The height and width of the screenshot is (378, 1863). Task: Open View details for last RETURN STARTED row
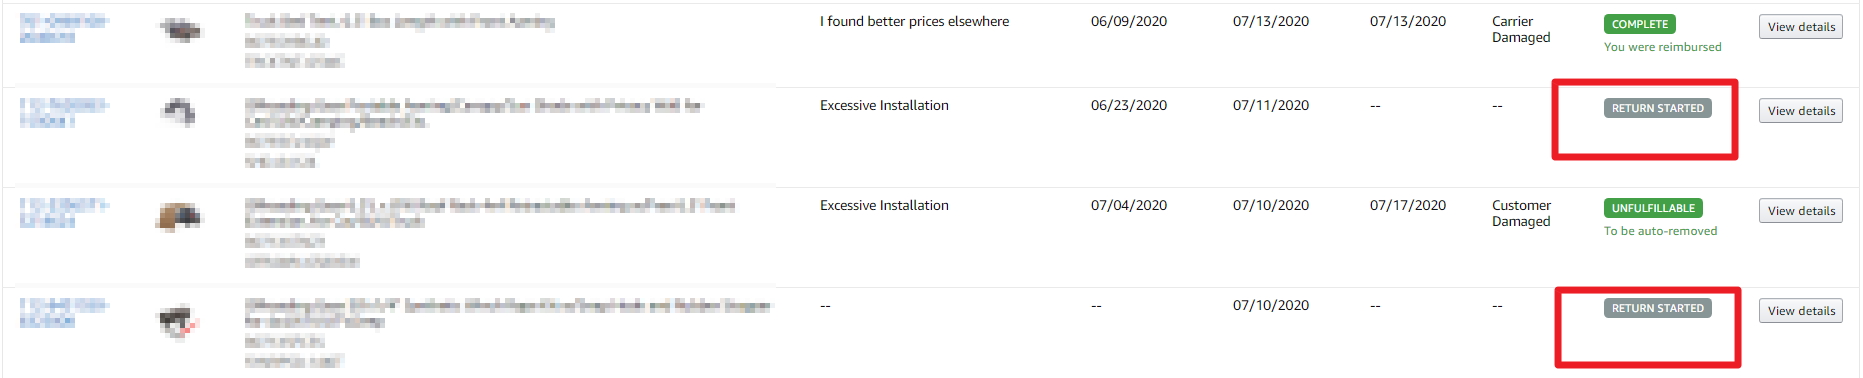point(1800,311)
